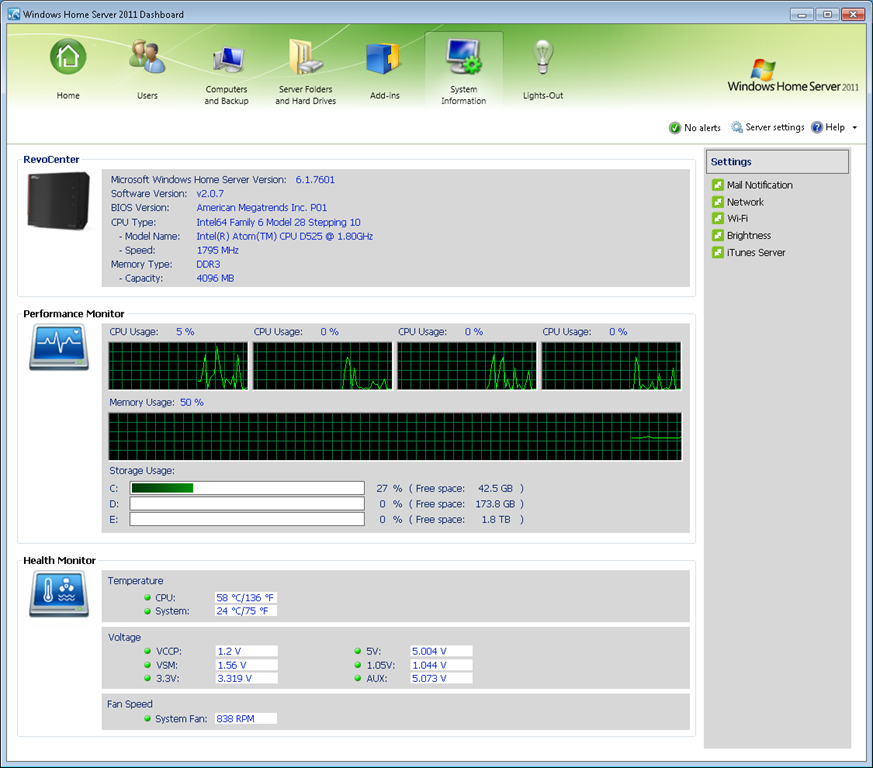Click the Memory Usage graph

coord(395,437)
